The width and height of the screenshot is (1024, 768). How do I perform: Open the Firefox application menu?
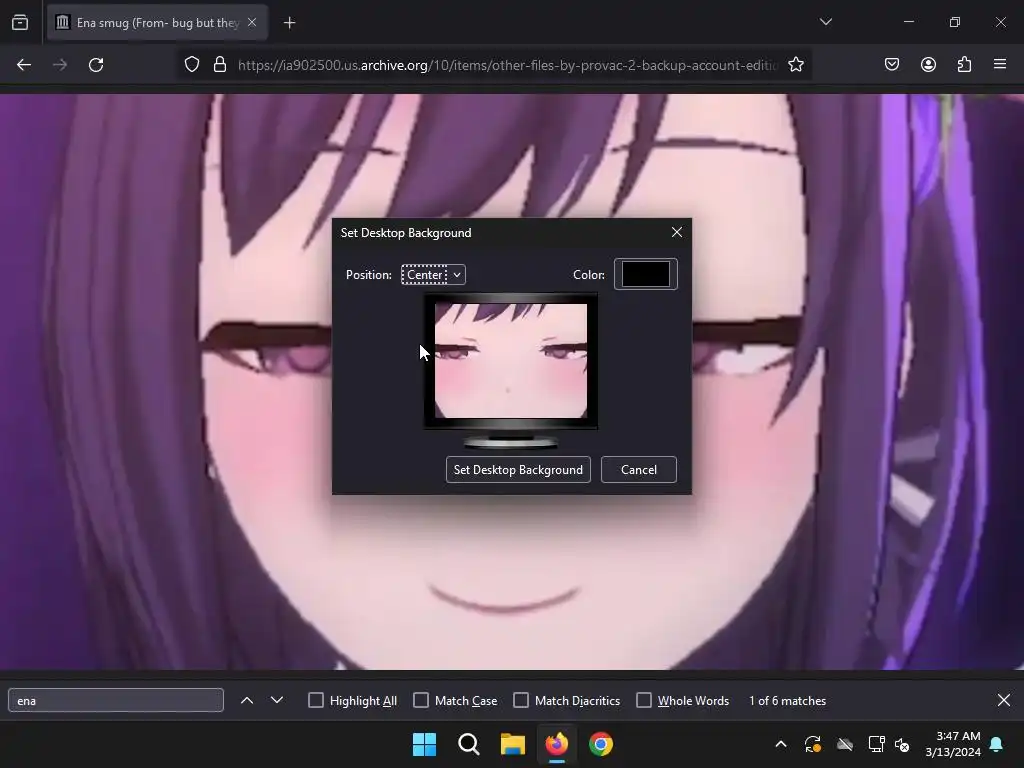pyautogui.click(x=1000, y=64)
